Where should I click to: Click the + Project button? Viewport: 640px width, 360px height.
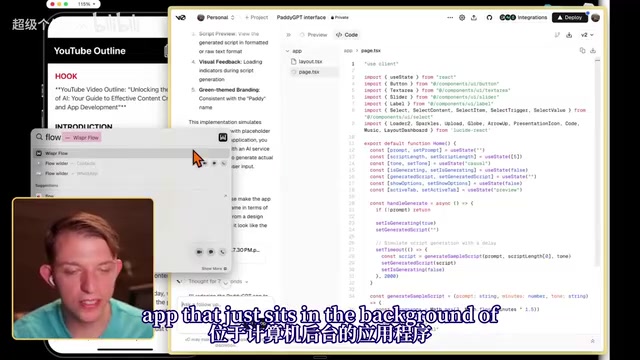(256, 18)
